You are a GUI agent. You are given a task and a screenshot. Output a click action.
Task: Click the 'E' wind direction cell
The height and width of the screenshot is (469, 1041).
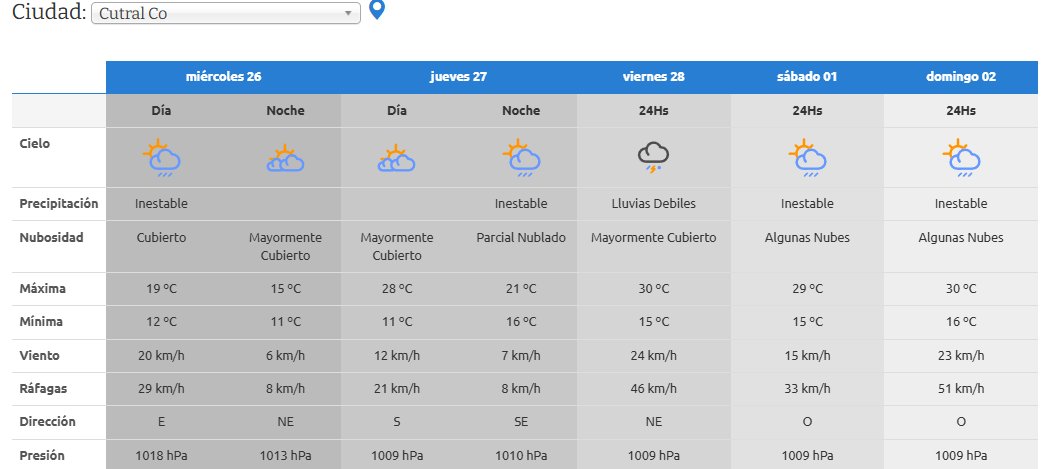161,422
